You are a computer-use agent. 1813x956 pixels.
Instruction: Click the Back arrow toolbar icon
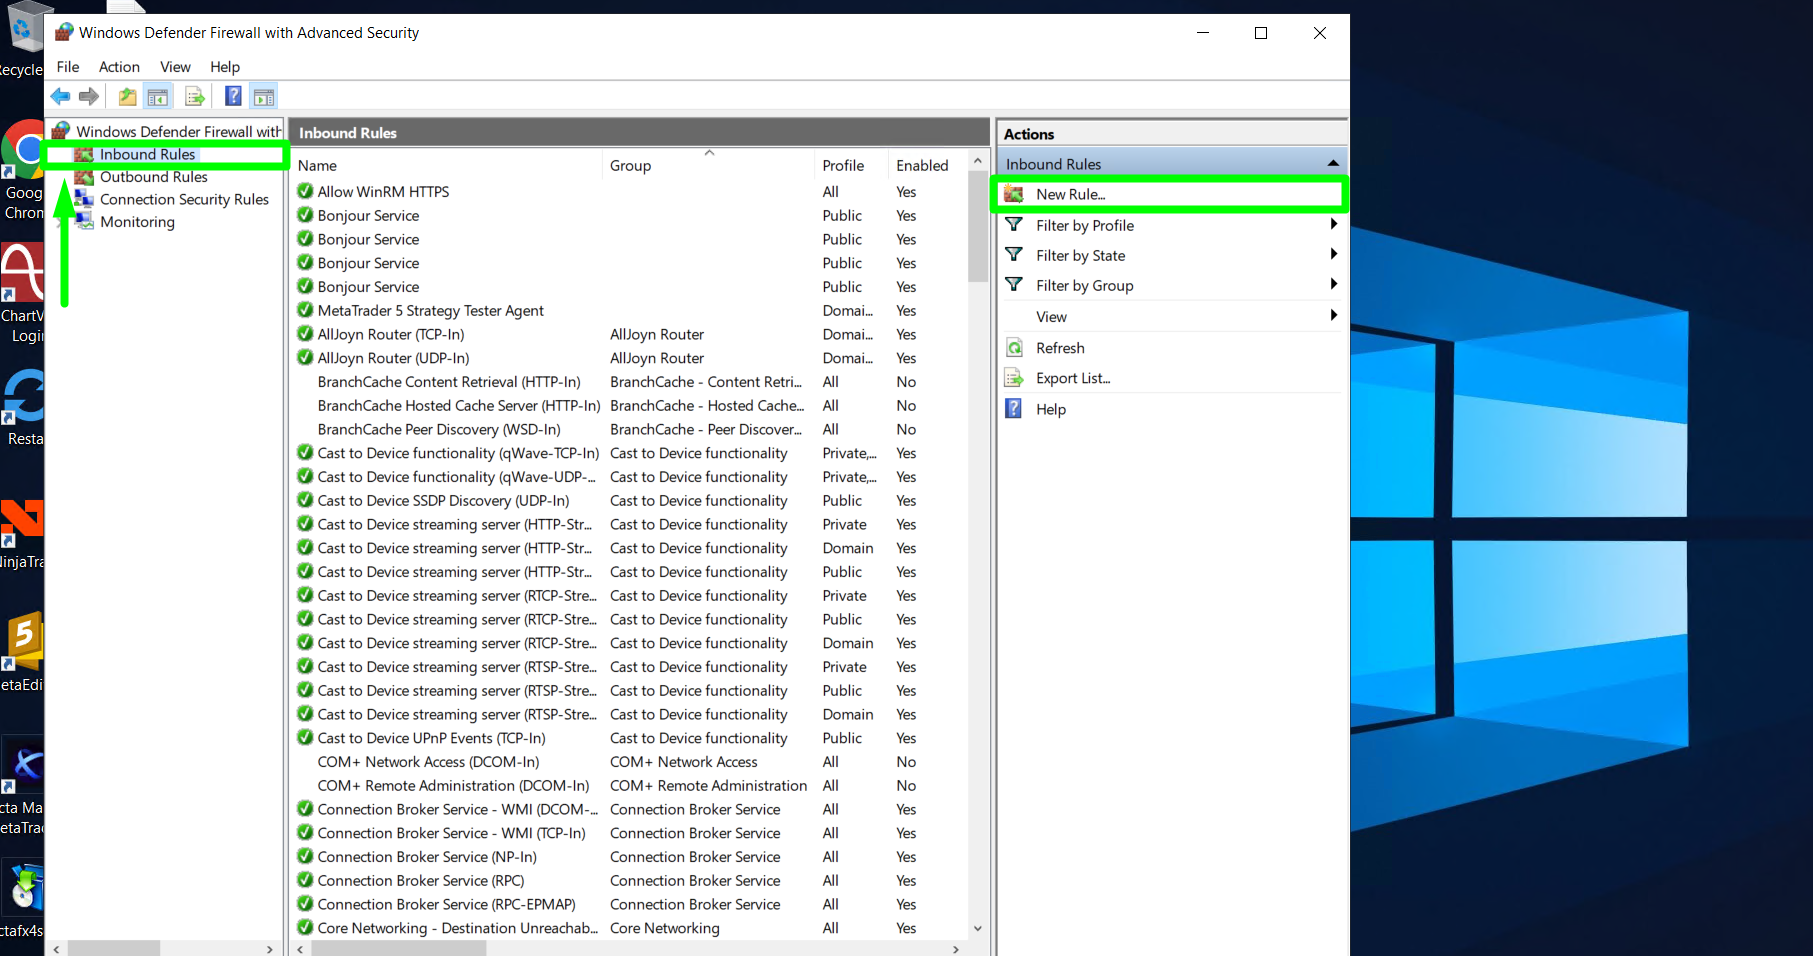(61, 97)
